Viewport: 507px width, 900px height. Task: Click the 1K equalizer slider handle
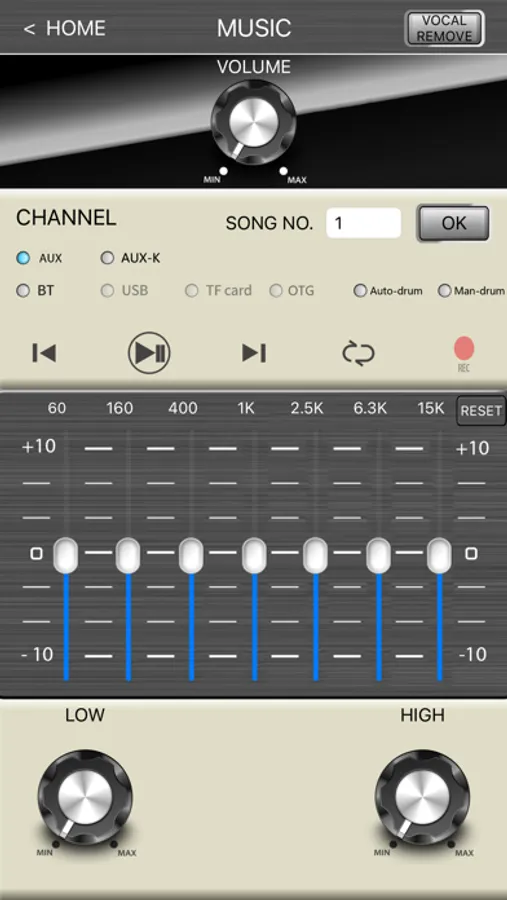tap(254, 555)
